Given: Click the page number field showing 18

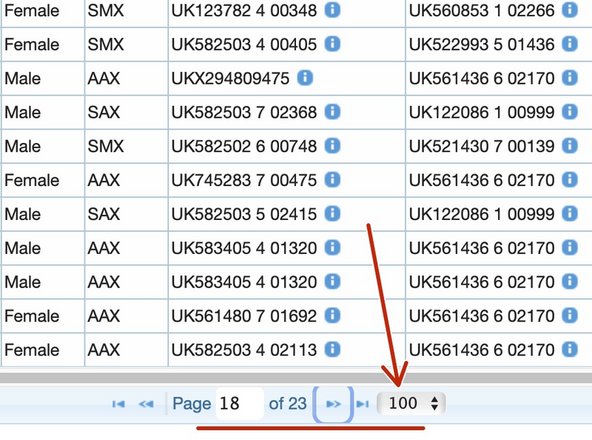Looking at the screenshot, I should point(239,403).
